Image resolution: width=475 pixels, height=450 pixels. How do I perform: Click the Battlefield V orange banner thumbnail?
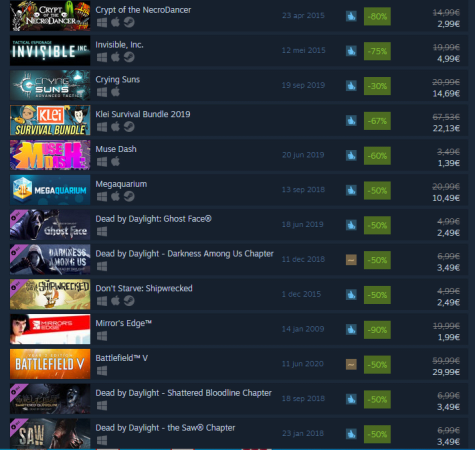point(50,364)
